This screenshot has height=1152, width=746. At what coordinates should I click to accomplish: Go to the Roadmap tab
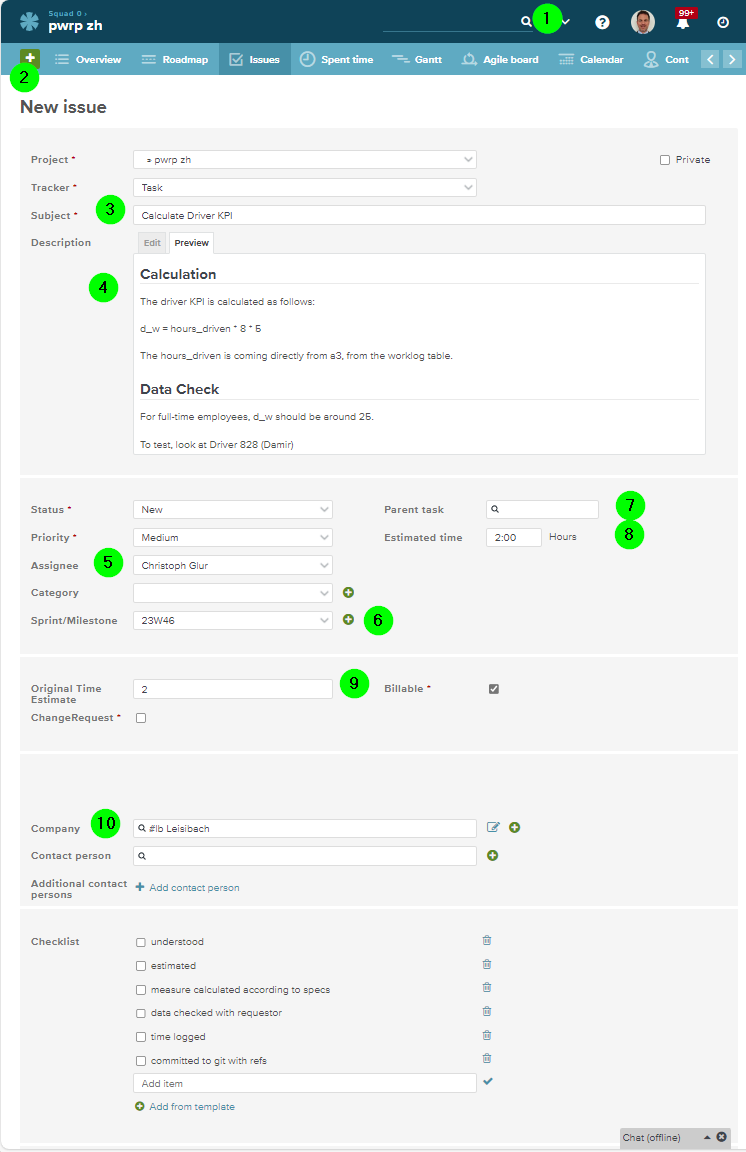174,60
